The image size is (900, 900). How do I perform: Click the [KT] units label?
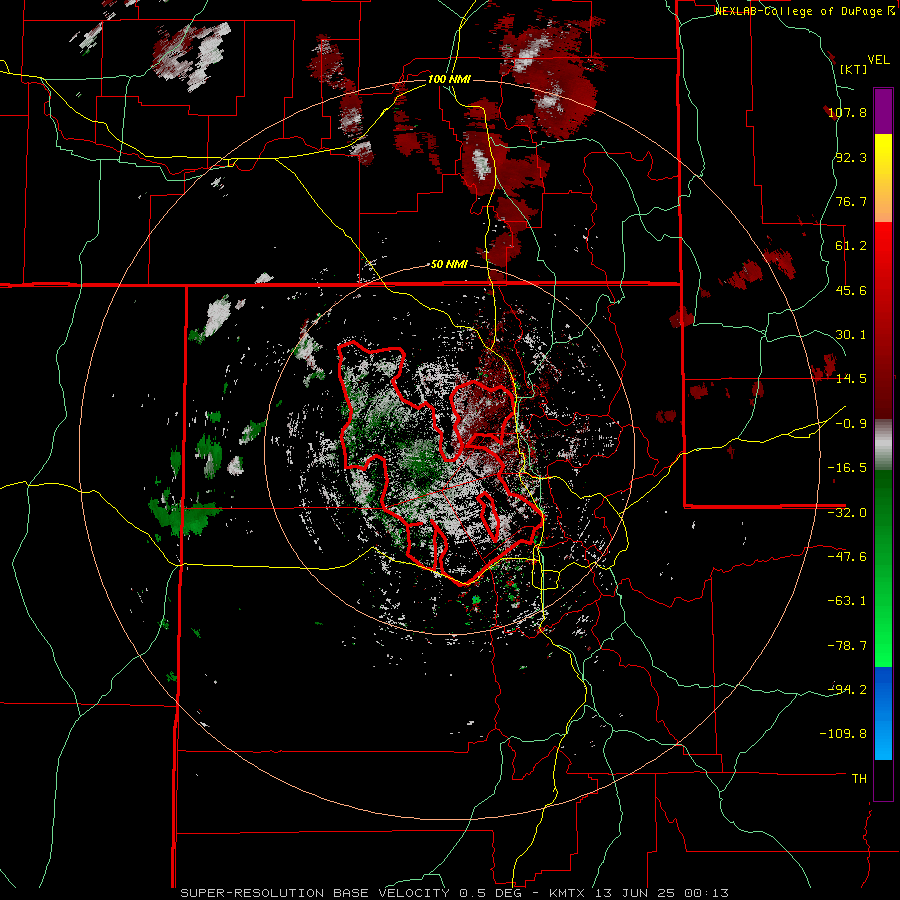click(852, 69)
